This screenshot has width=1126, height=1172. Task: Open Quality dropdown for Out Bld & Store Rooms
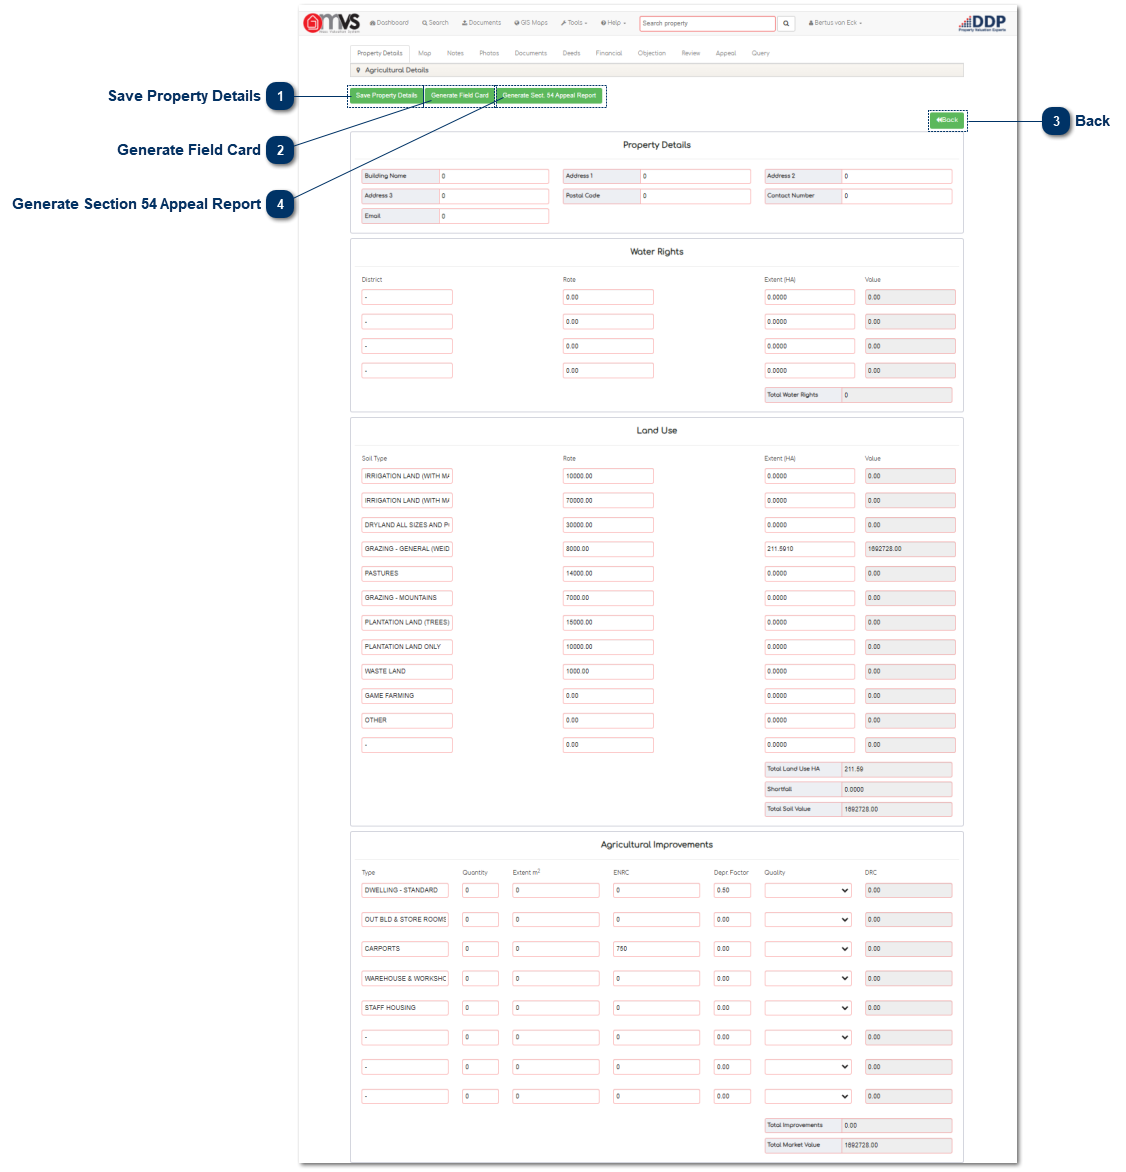pyautogui.click(x=807, y=919)
